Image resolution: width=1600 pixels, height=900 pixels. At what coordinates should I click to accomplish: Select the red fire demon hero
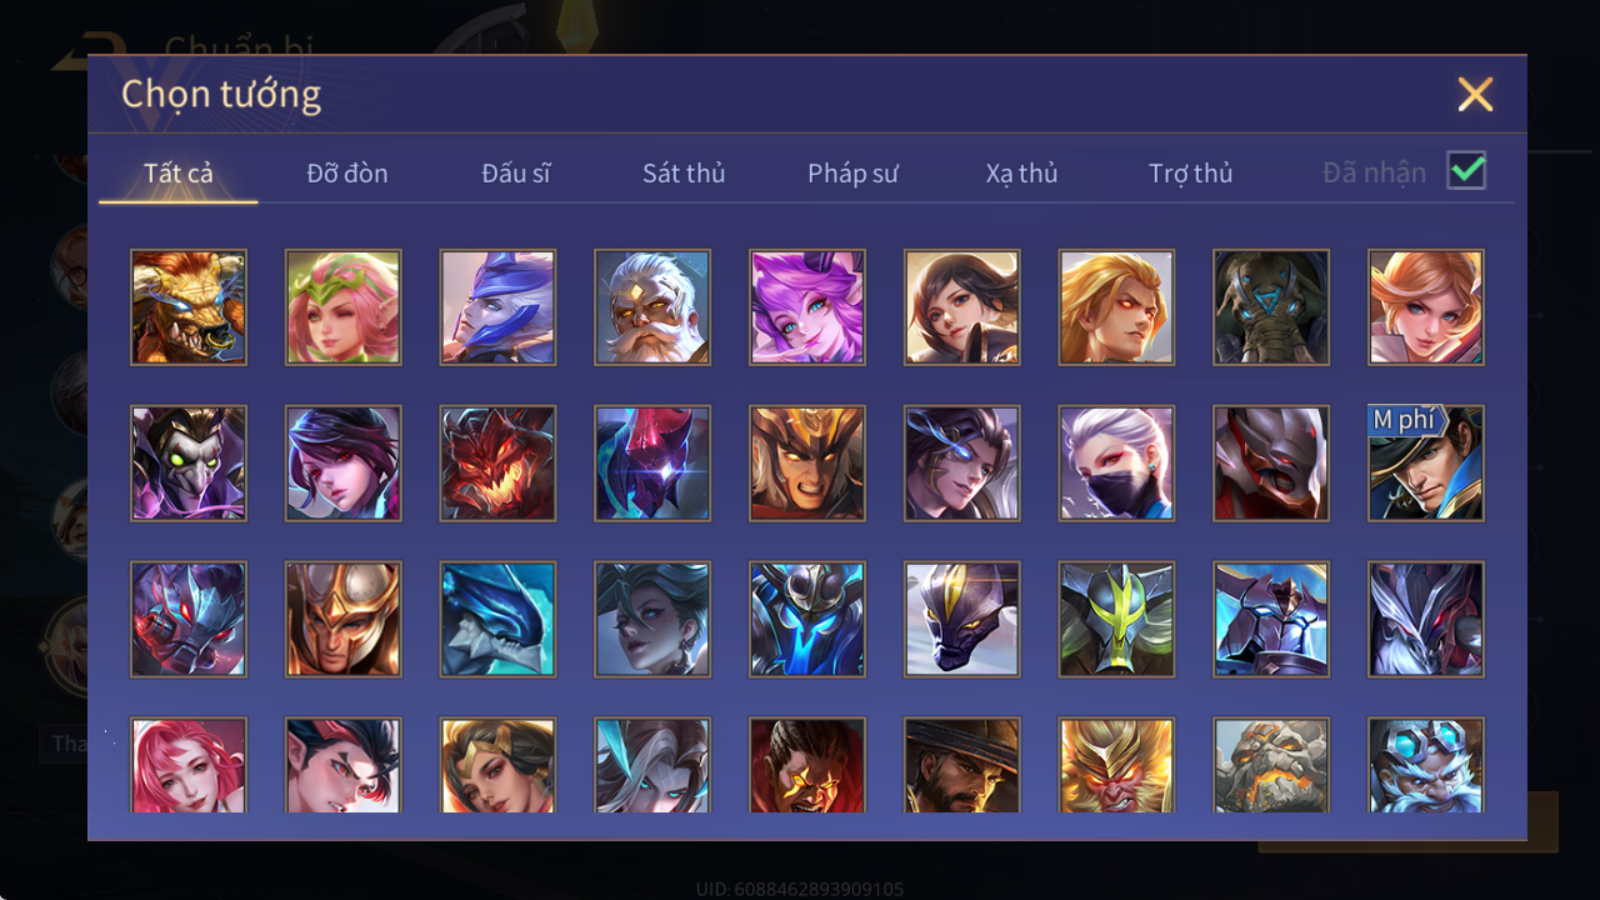click(x=497, y=463)
